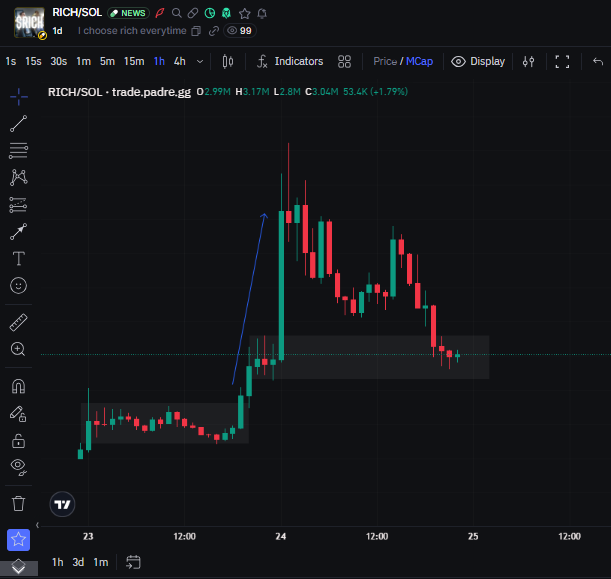Copy the token description text
Image resolution: width=611 pixels, height=579 pixels.
pyautogui.click(x=196, y=31)
